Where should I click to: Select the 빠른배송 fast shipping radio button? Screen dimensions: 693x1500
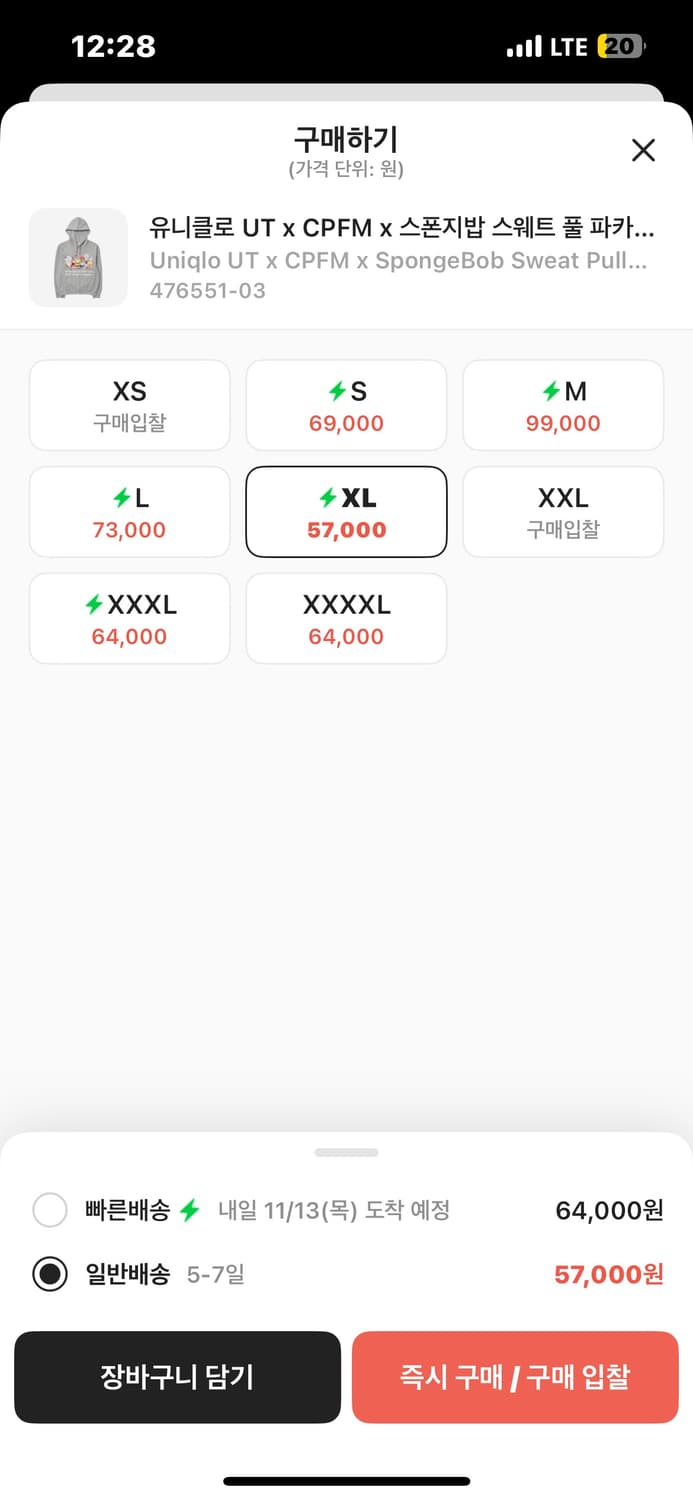[50, 1210]
